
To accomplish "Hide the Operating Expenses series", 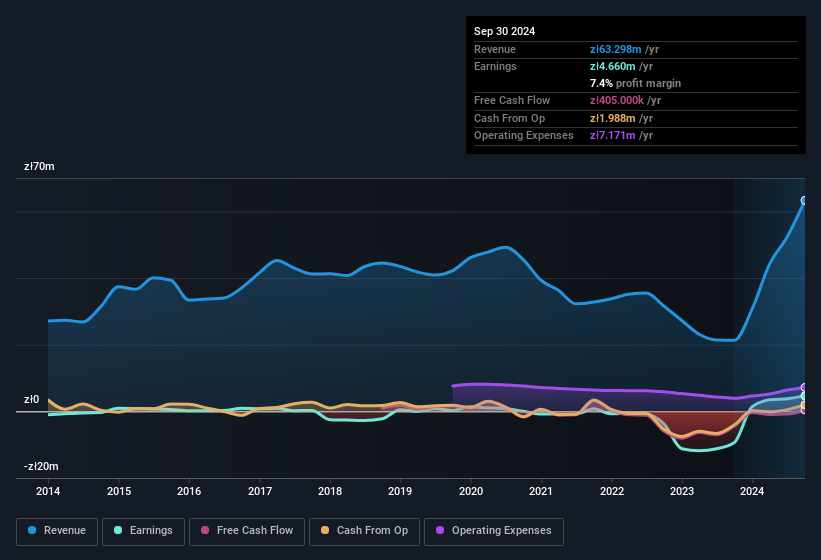I will (x=494, y=531).
